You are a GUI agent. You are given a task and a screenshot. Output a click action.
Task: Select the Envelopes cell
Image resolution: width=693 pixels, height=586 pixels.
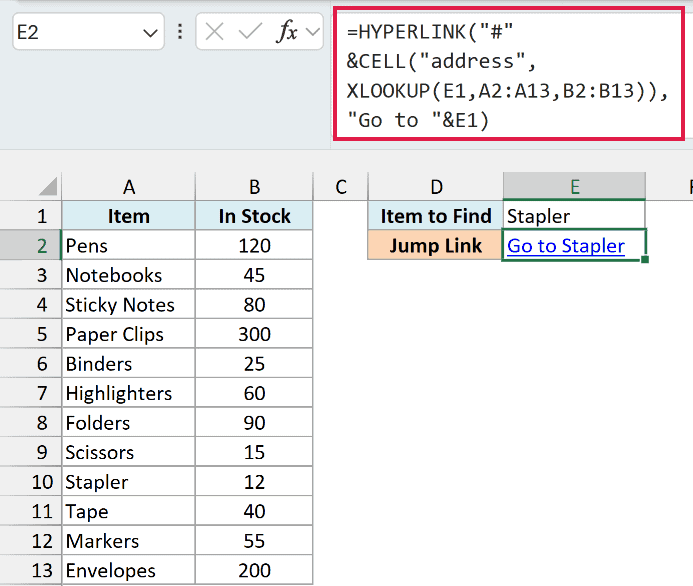(129, 570)
